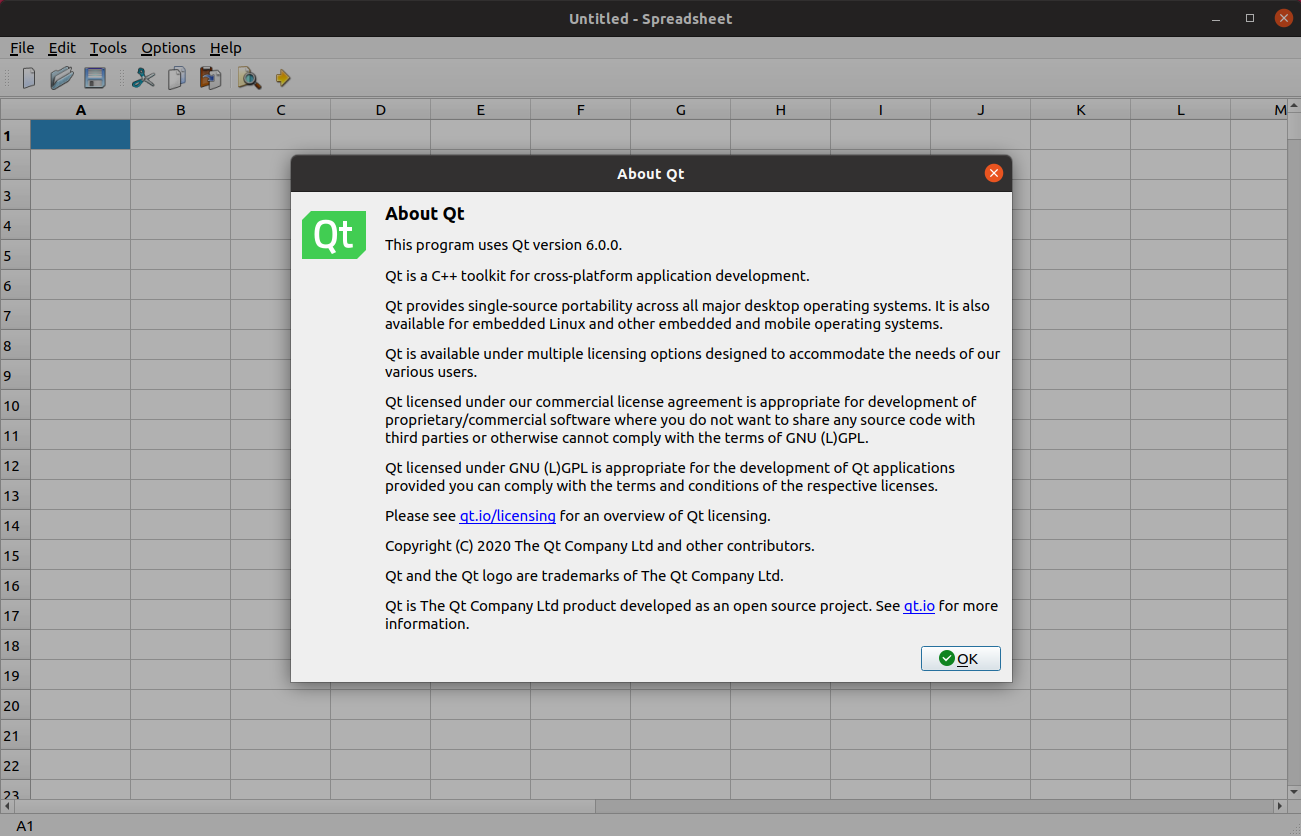Click the Save floppy disk icon
This screenshot has height=836, width=1301.
point(95,78)
